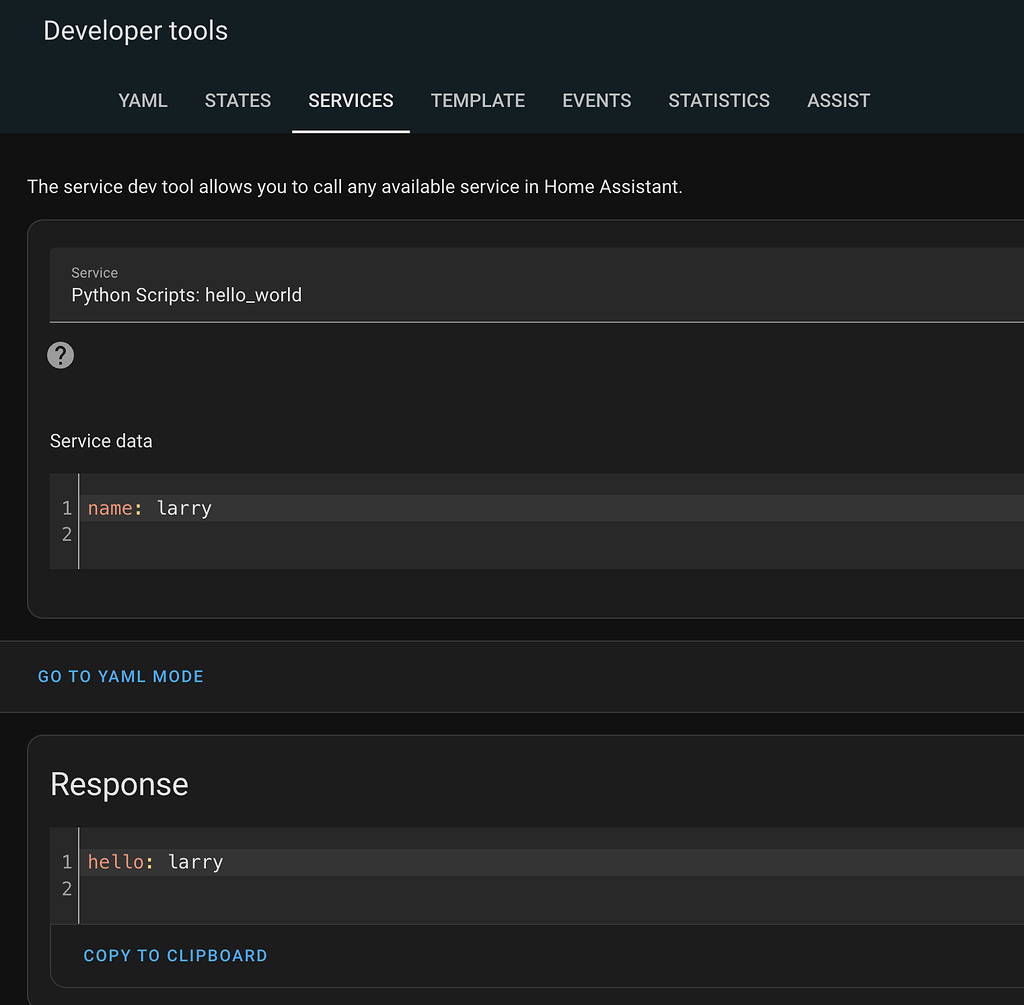Image resolution: width=1024 pixels, height=1005 pixels.
Task: Click the help question mark icon
Action: [60, 355]
